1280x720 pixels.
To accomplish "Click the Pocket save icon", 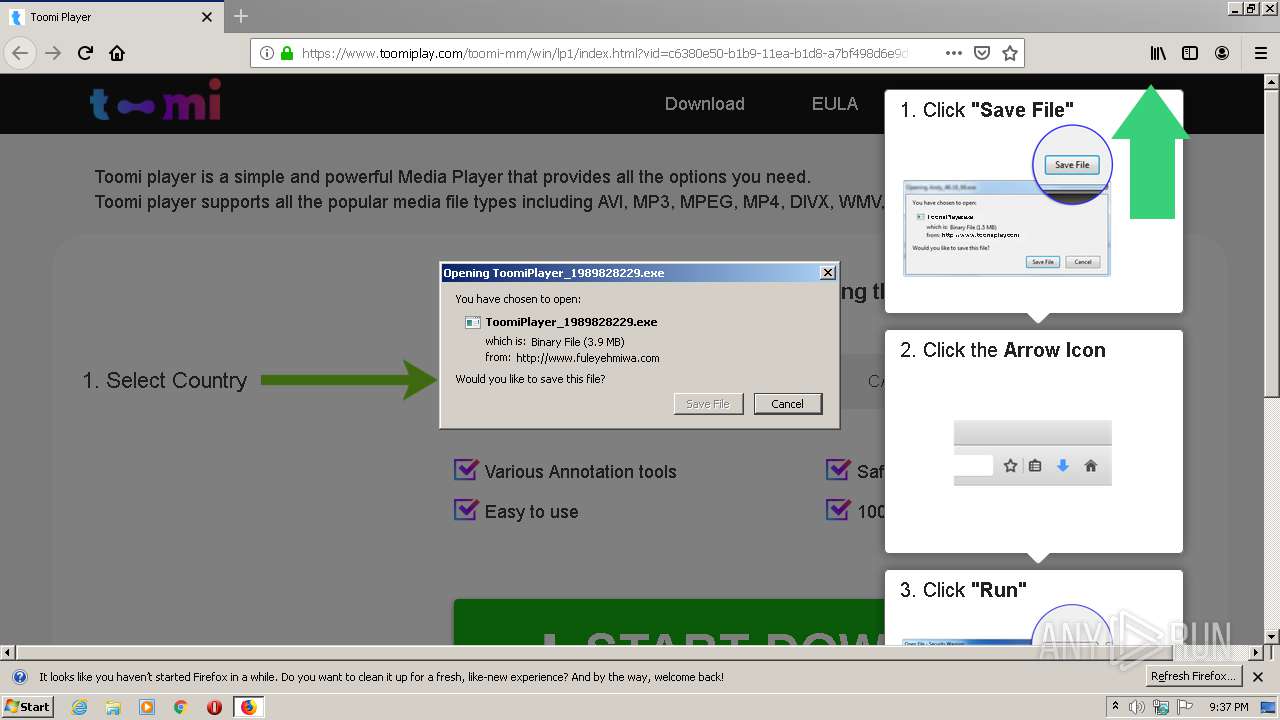I will 982,53.
